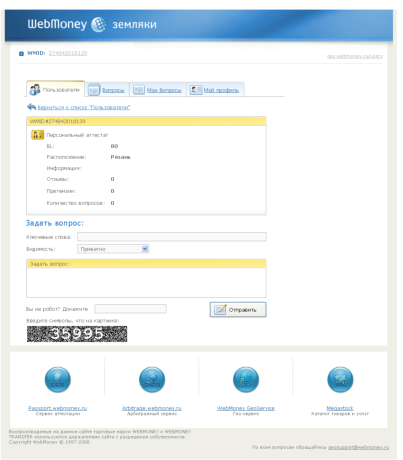The height and width of the screenshot is (460, 403).
Task: Click the Отзывы label
Action: tap(58, 179)
